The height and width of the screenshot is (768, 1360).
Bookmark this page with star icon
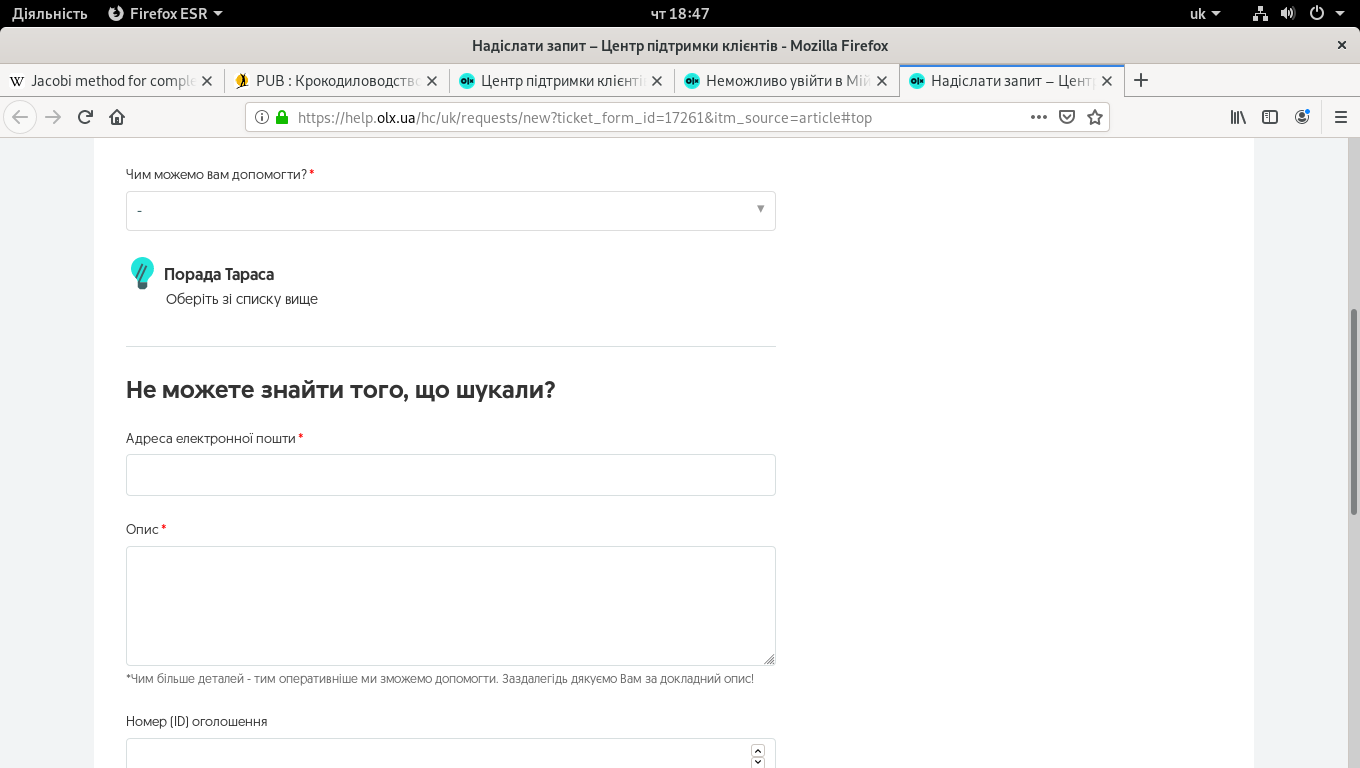1095,117
